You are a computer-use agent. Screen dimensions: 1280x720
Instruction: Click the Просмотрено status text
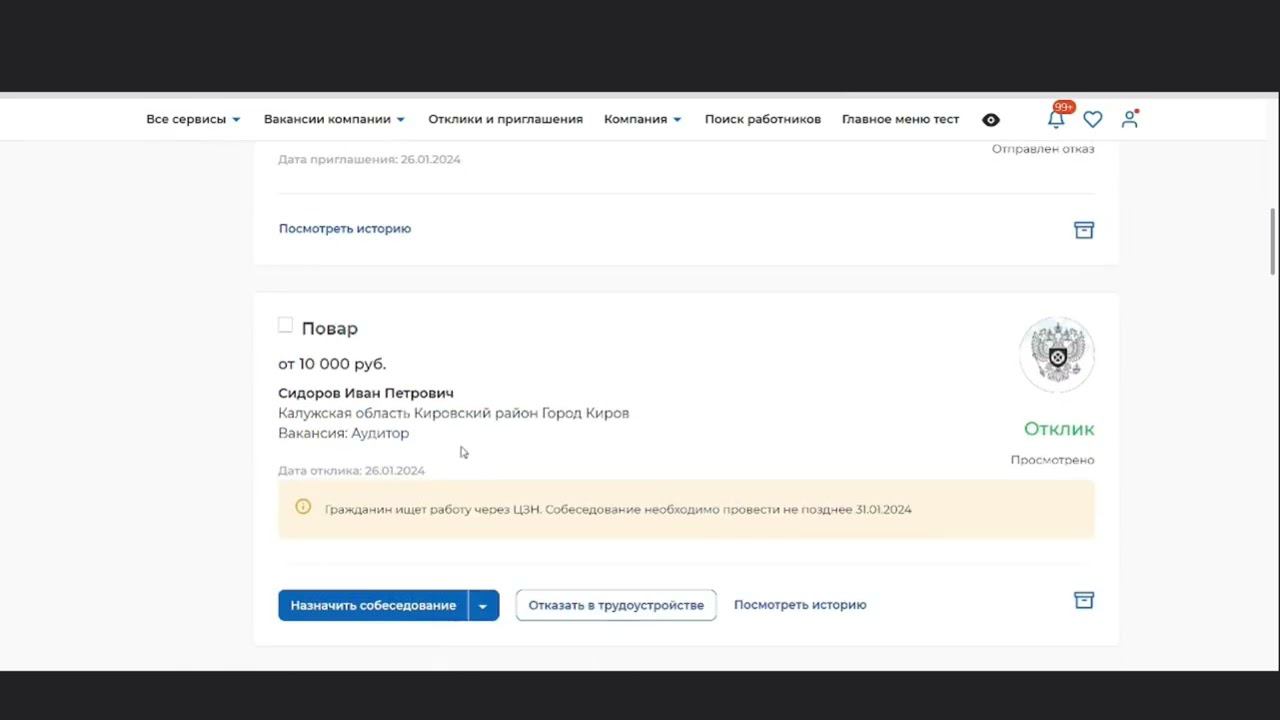[x=1052, y=460]
